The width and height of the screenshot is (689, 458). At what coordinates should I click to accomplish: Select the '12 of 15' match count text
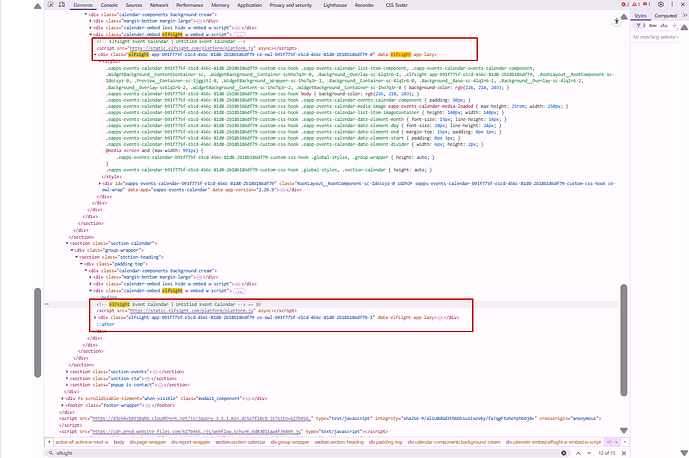(x=606, y=453)
